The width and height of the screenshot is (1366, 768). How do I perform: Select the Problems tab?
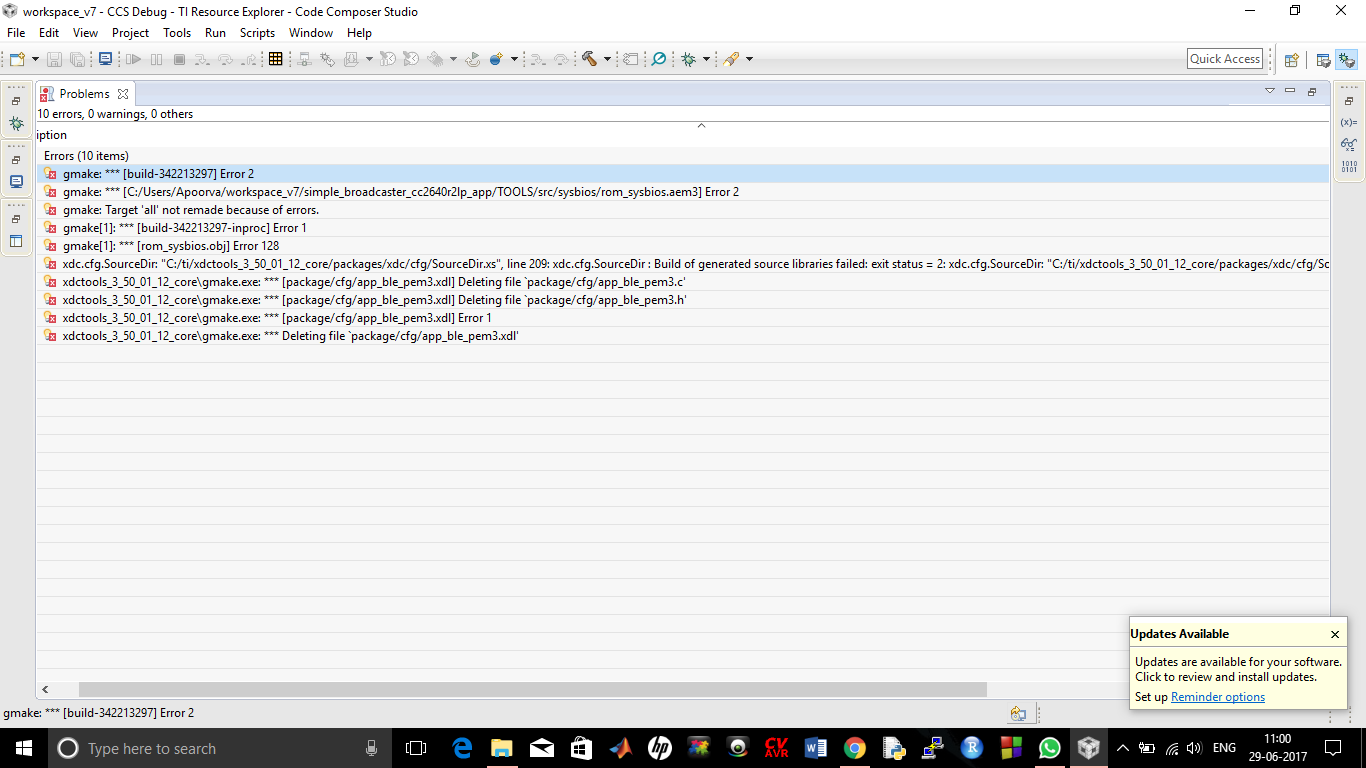[x=84, y=94]
